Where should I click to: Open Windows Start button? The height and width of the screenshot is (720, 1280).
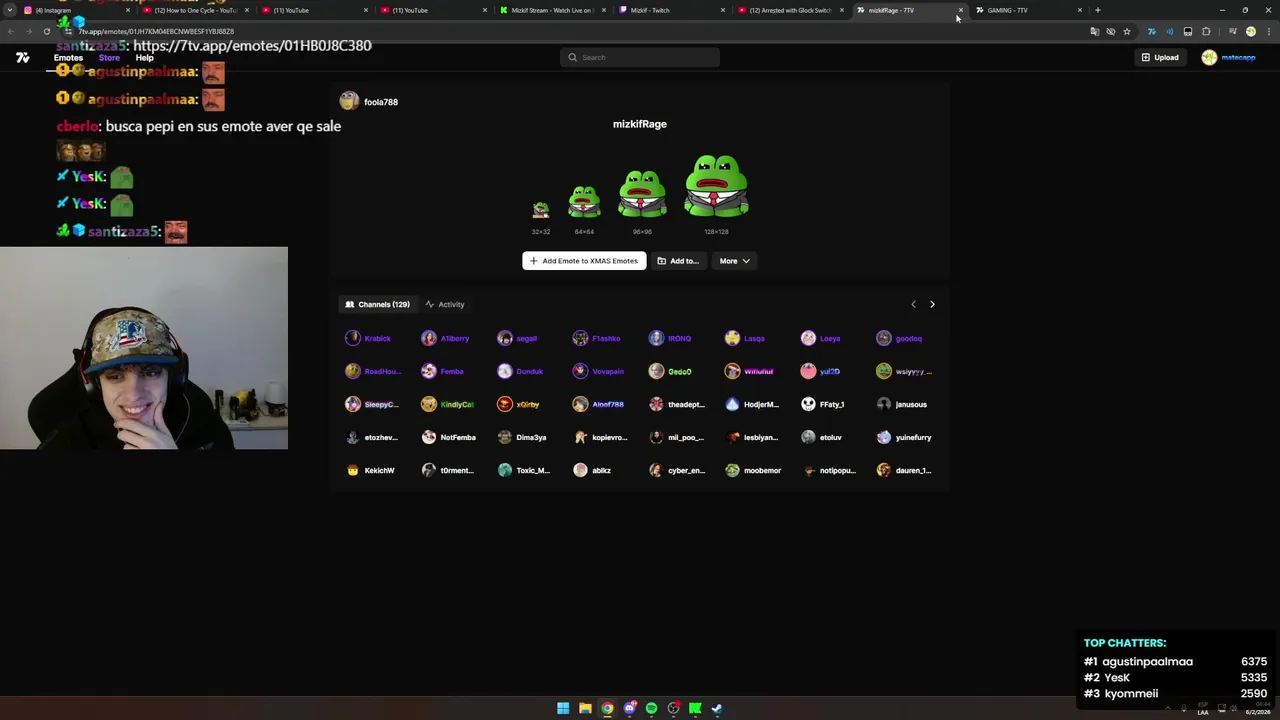tap(563, 708)
